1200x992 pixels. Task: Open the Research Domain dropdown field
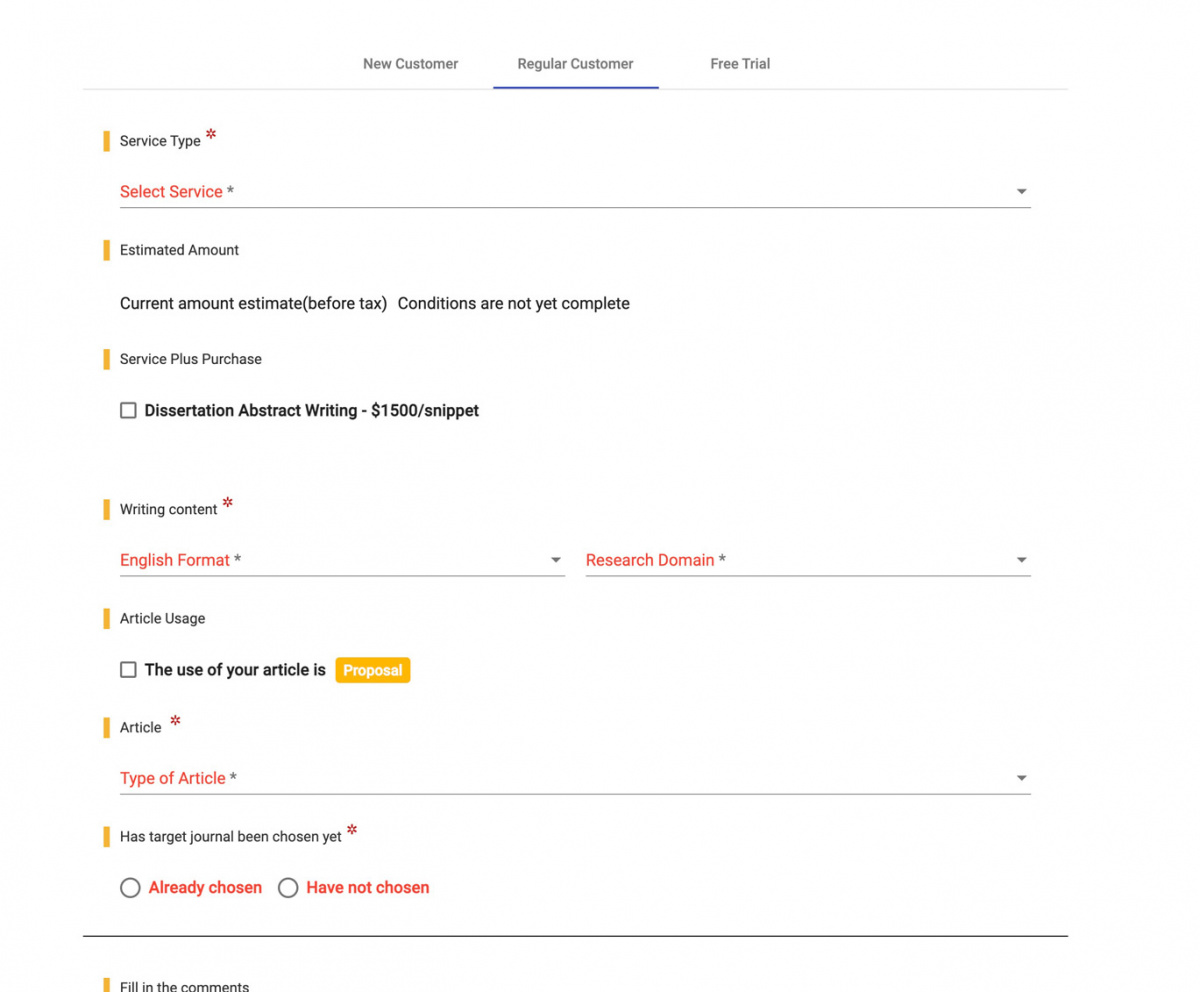(x=808, y=560)
